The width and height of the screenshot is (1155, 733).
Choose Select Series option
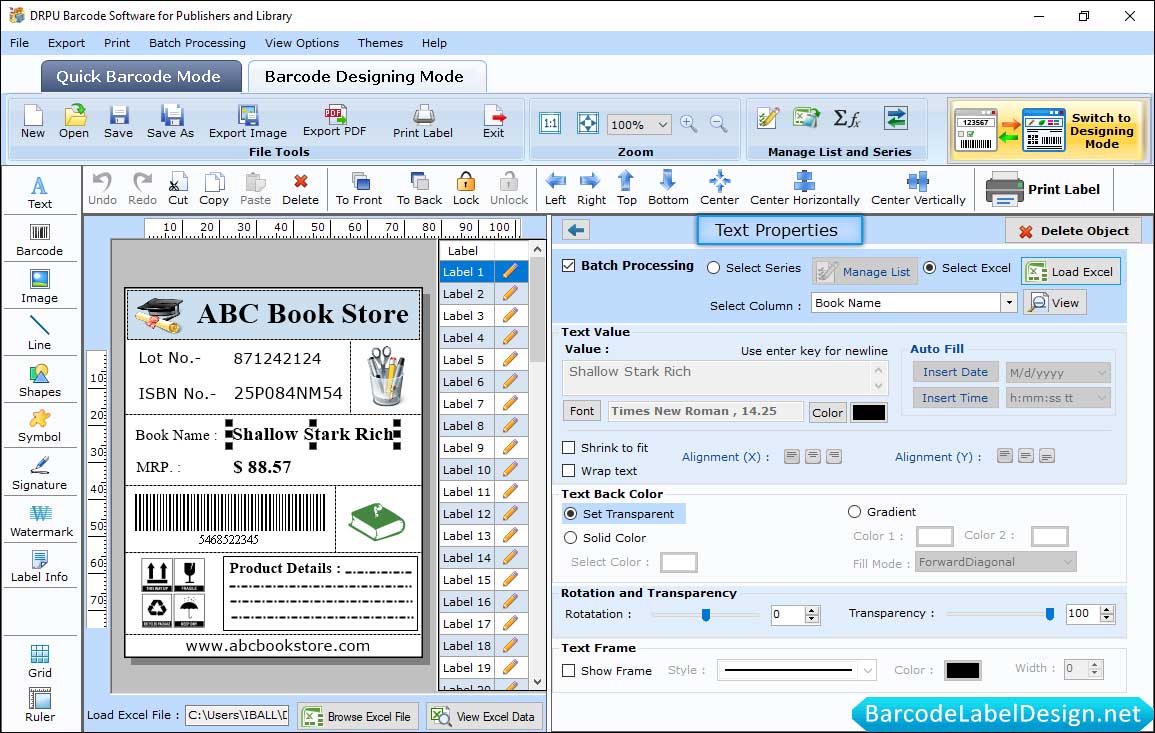click(713, 268)
